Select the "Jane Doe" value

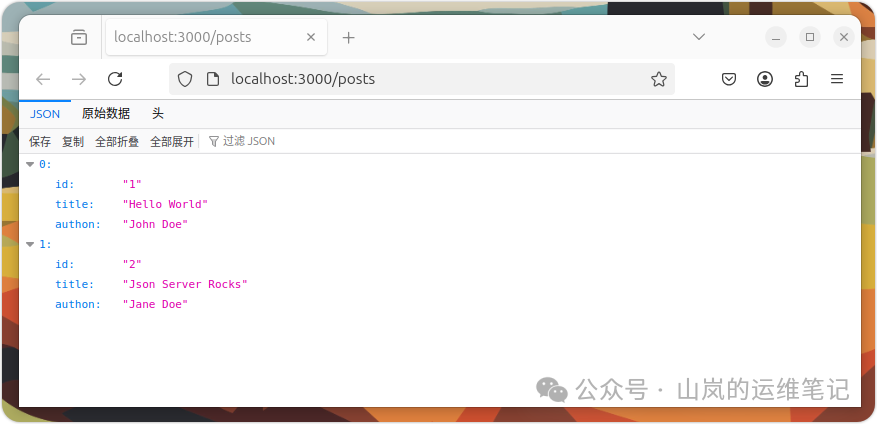tap(155, 304)
